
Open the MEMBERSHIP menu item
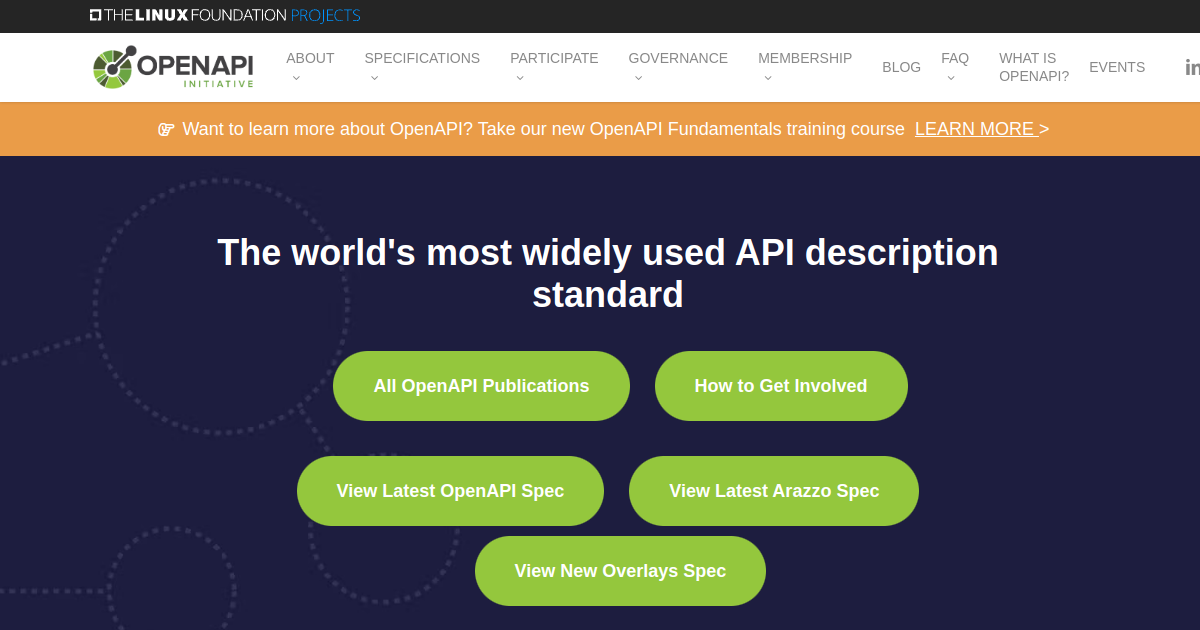pos(805,58)
